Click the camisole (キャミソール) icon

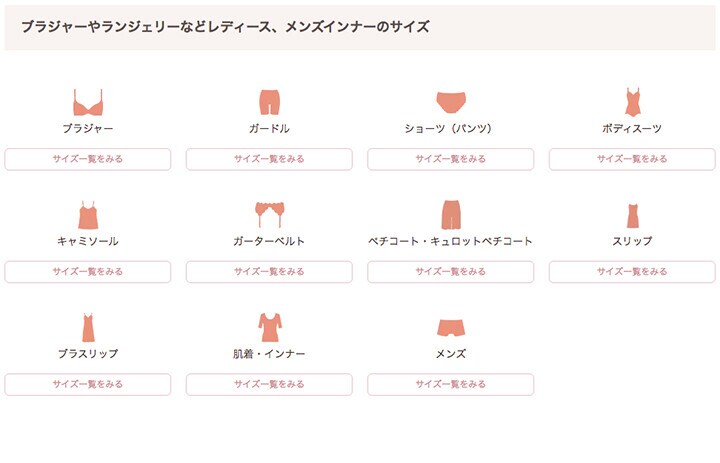pyautogui.click(x=88, y=215)
